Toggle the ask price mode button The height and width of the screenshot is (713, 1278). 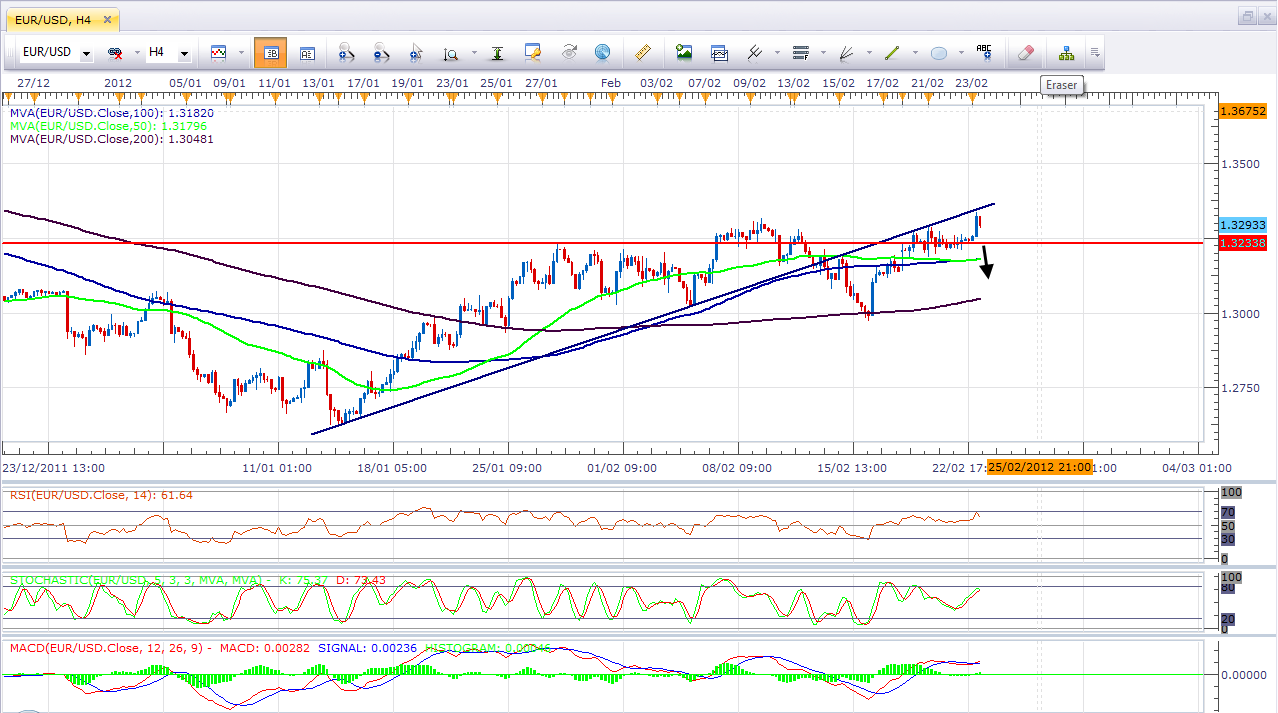(x=307, y=53)
